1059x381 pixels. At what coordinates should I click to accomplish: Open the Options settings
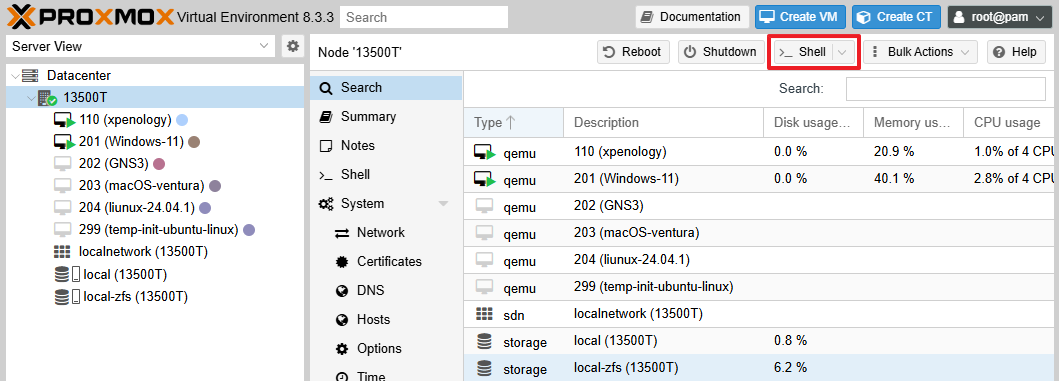point(386,349)
